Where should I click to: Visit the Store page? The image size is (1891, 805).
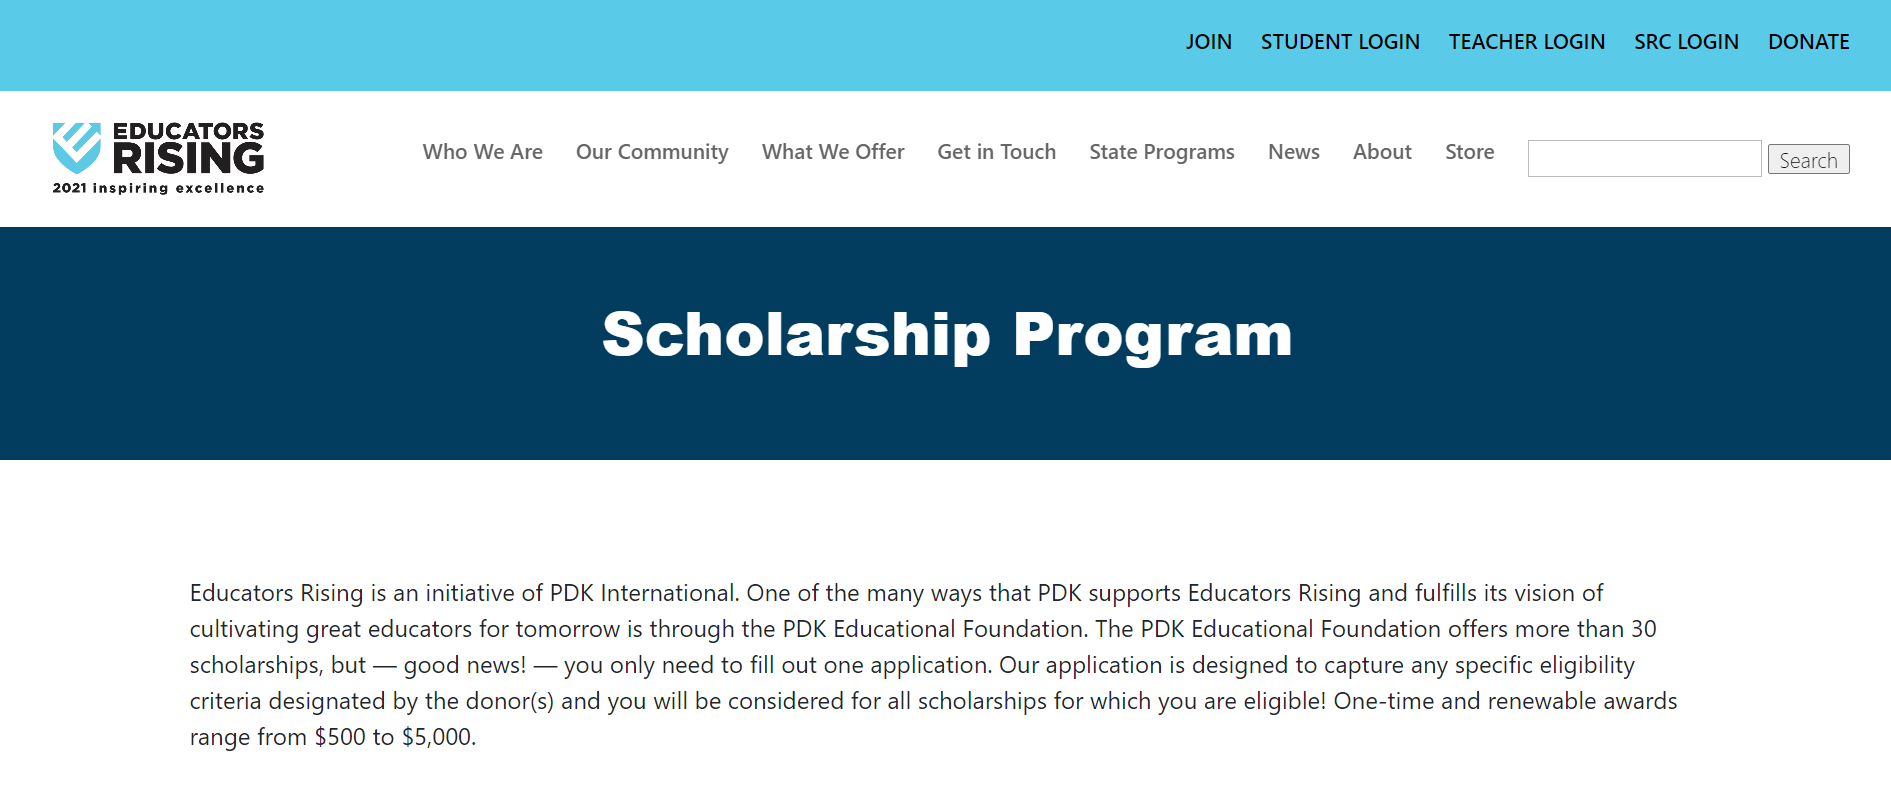pos(1469,152)
